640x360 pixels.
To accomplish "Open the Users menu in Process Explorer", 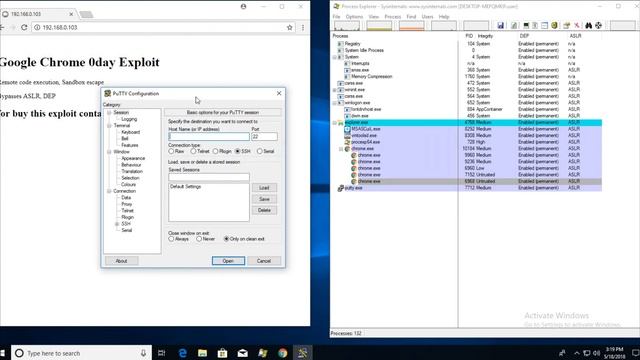I will click(x=427, y=17).
